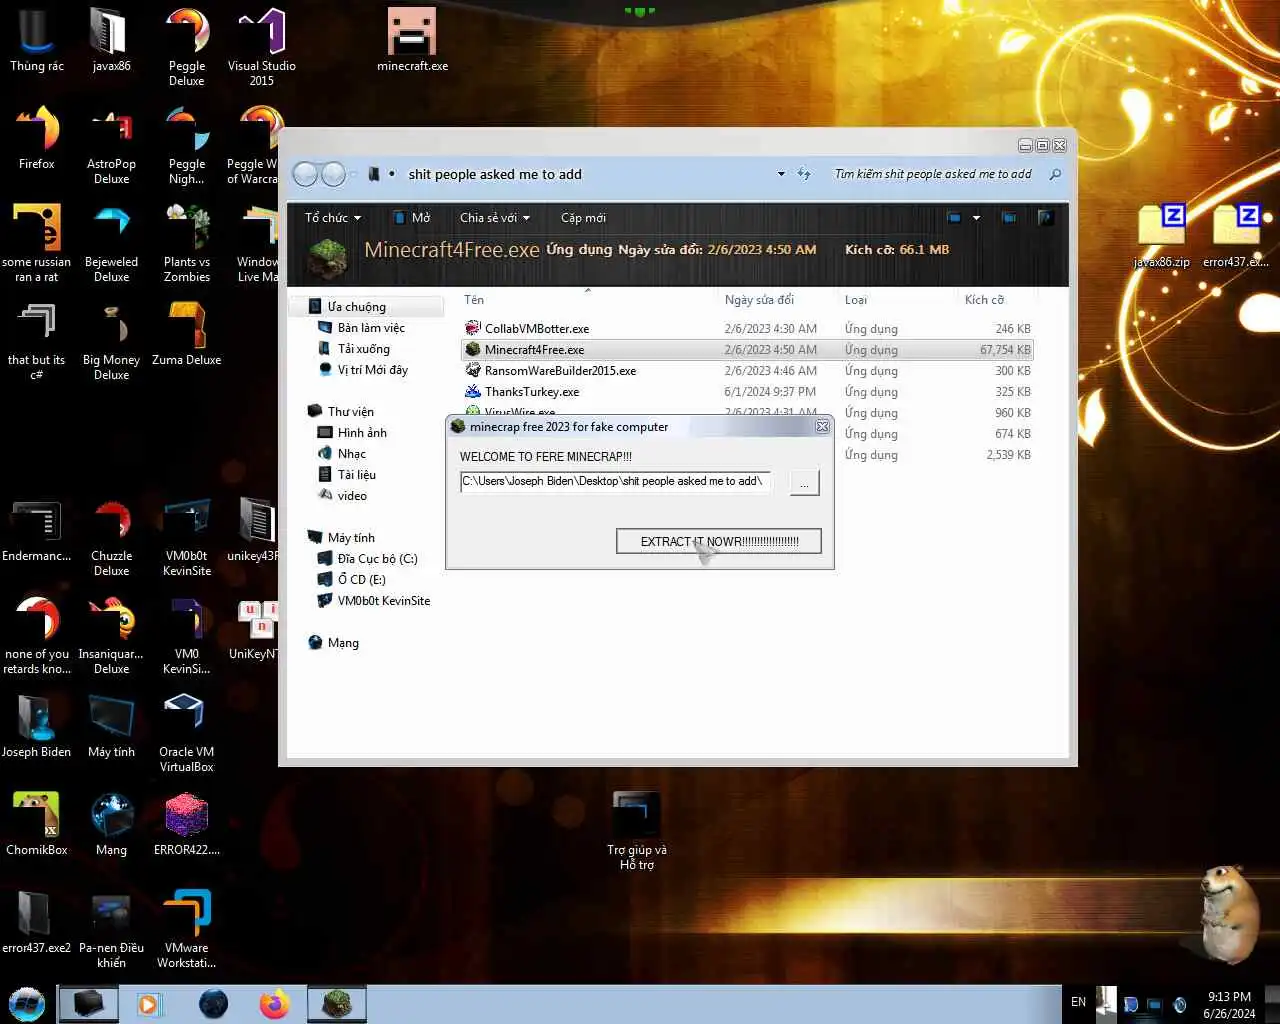Open the minecraft.exe desktop icon

point(412,40)
